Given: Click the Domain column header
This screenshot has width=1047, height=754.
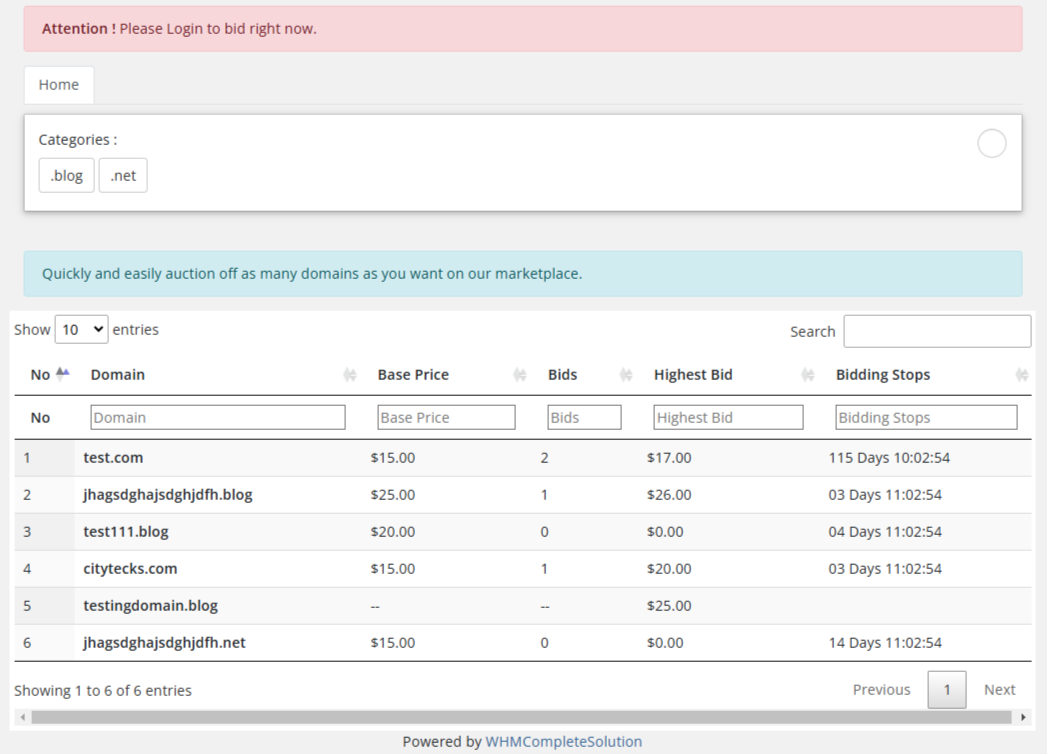Looking at the screenshot, I should (118, 375).
